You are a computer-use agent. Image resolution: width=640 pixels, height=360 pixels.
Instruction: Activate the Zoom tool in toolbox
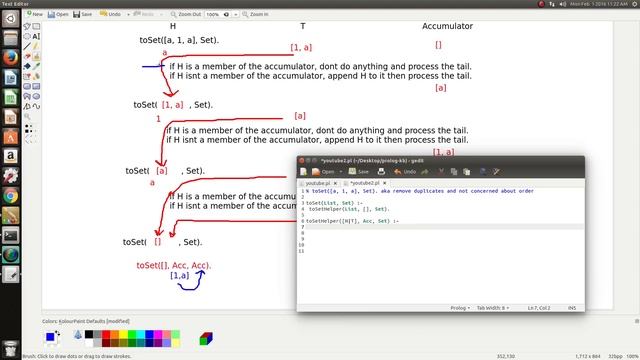click(27, 117)
